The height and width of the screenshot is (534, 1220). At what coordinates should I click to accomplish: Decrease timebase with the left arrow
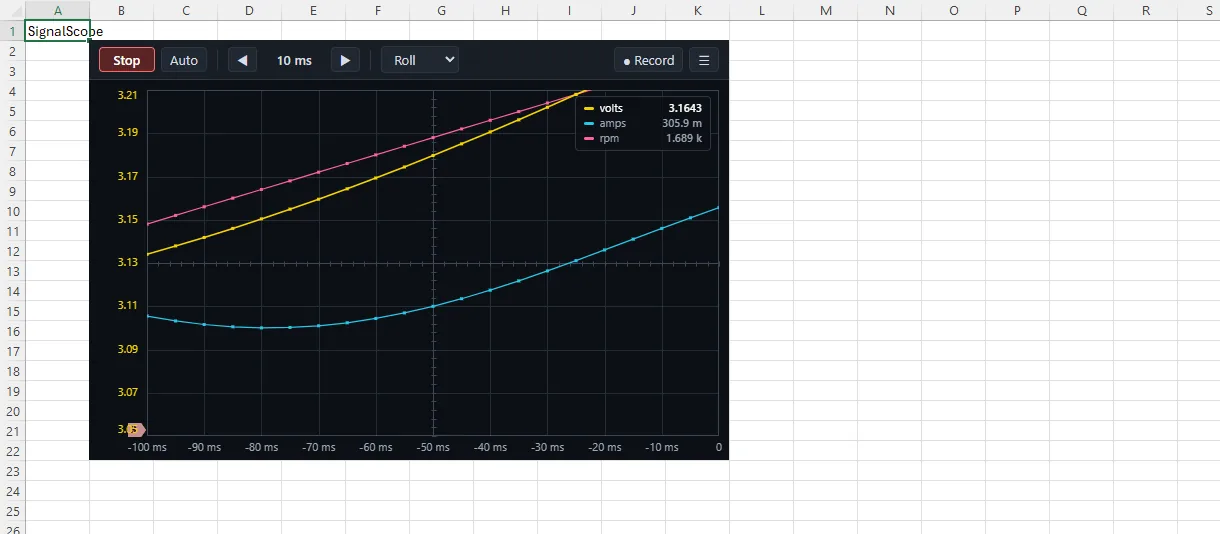pos(243,60)
